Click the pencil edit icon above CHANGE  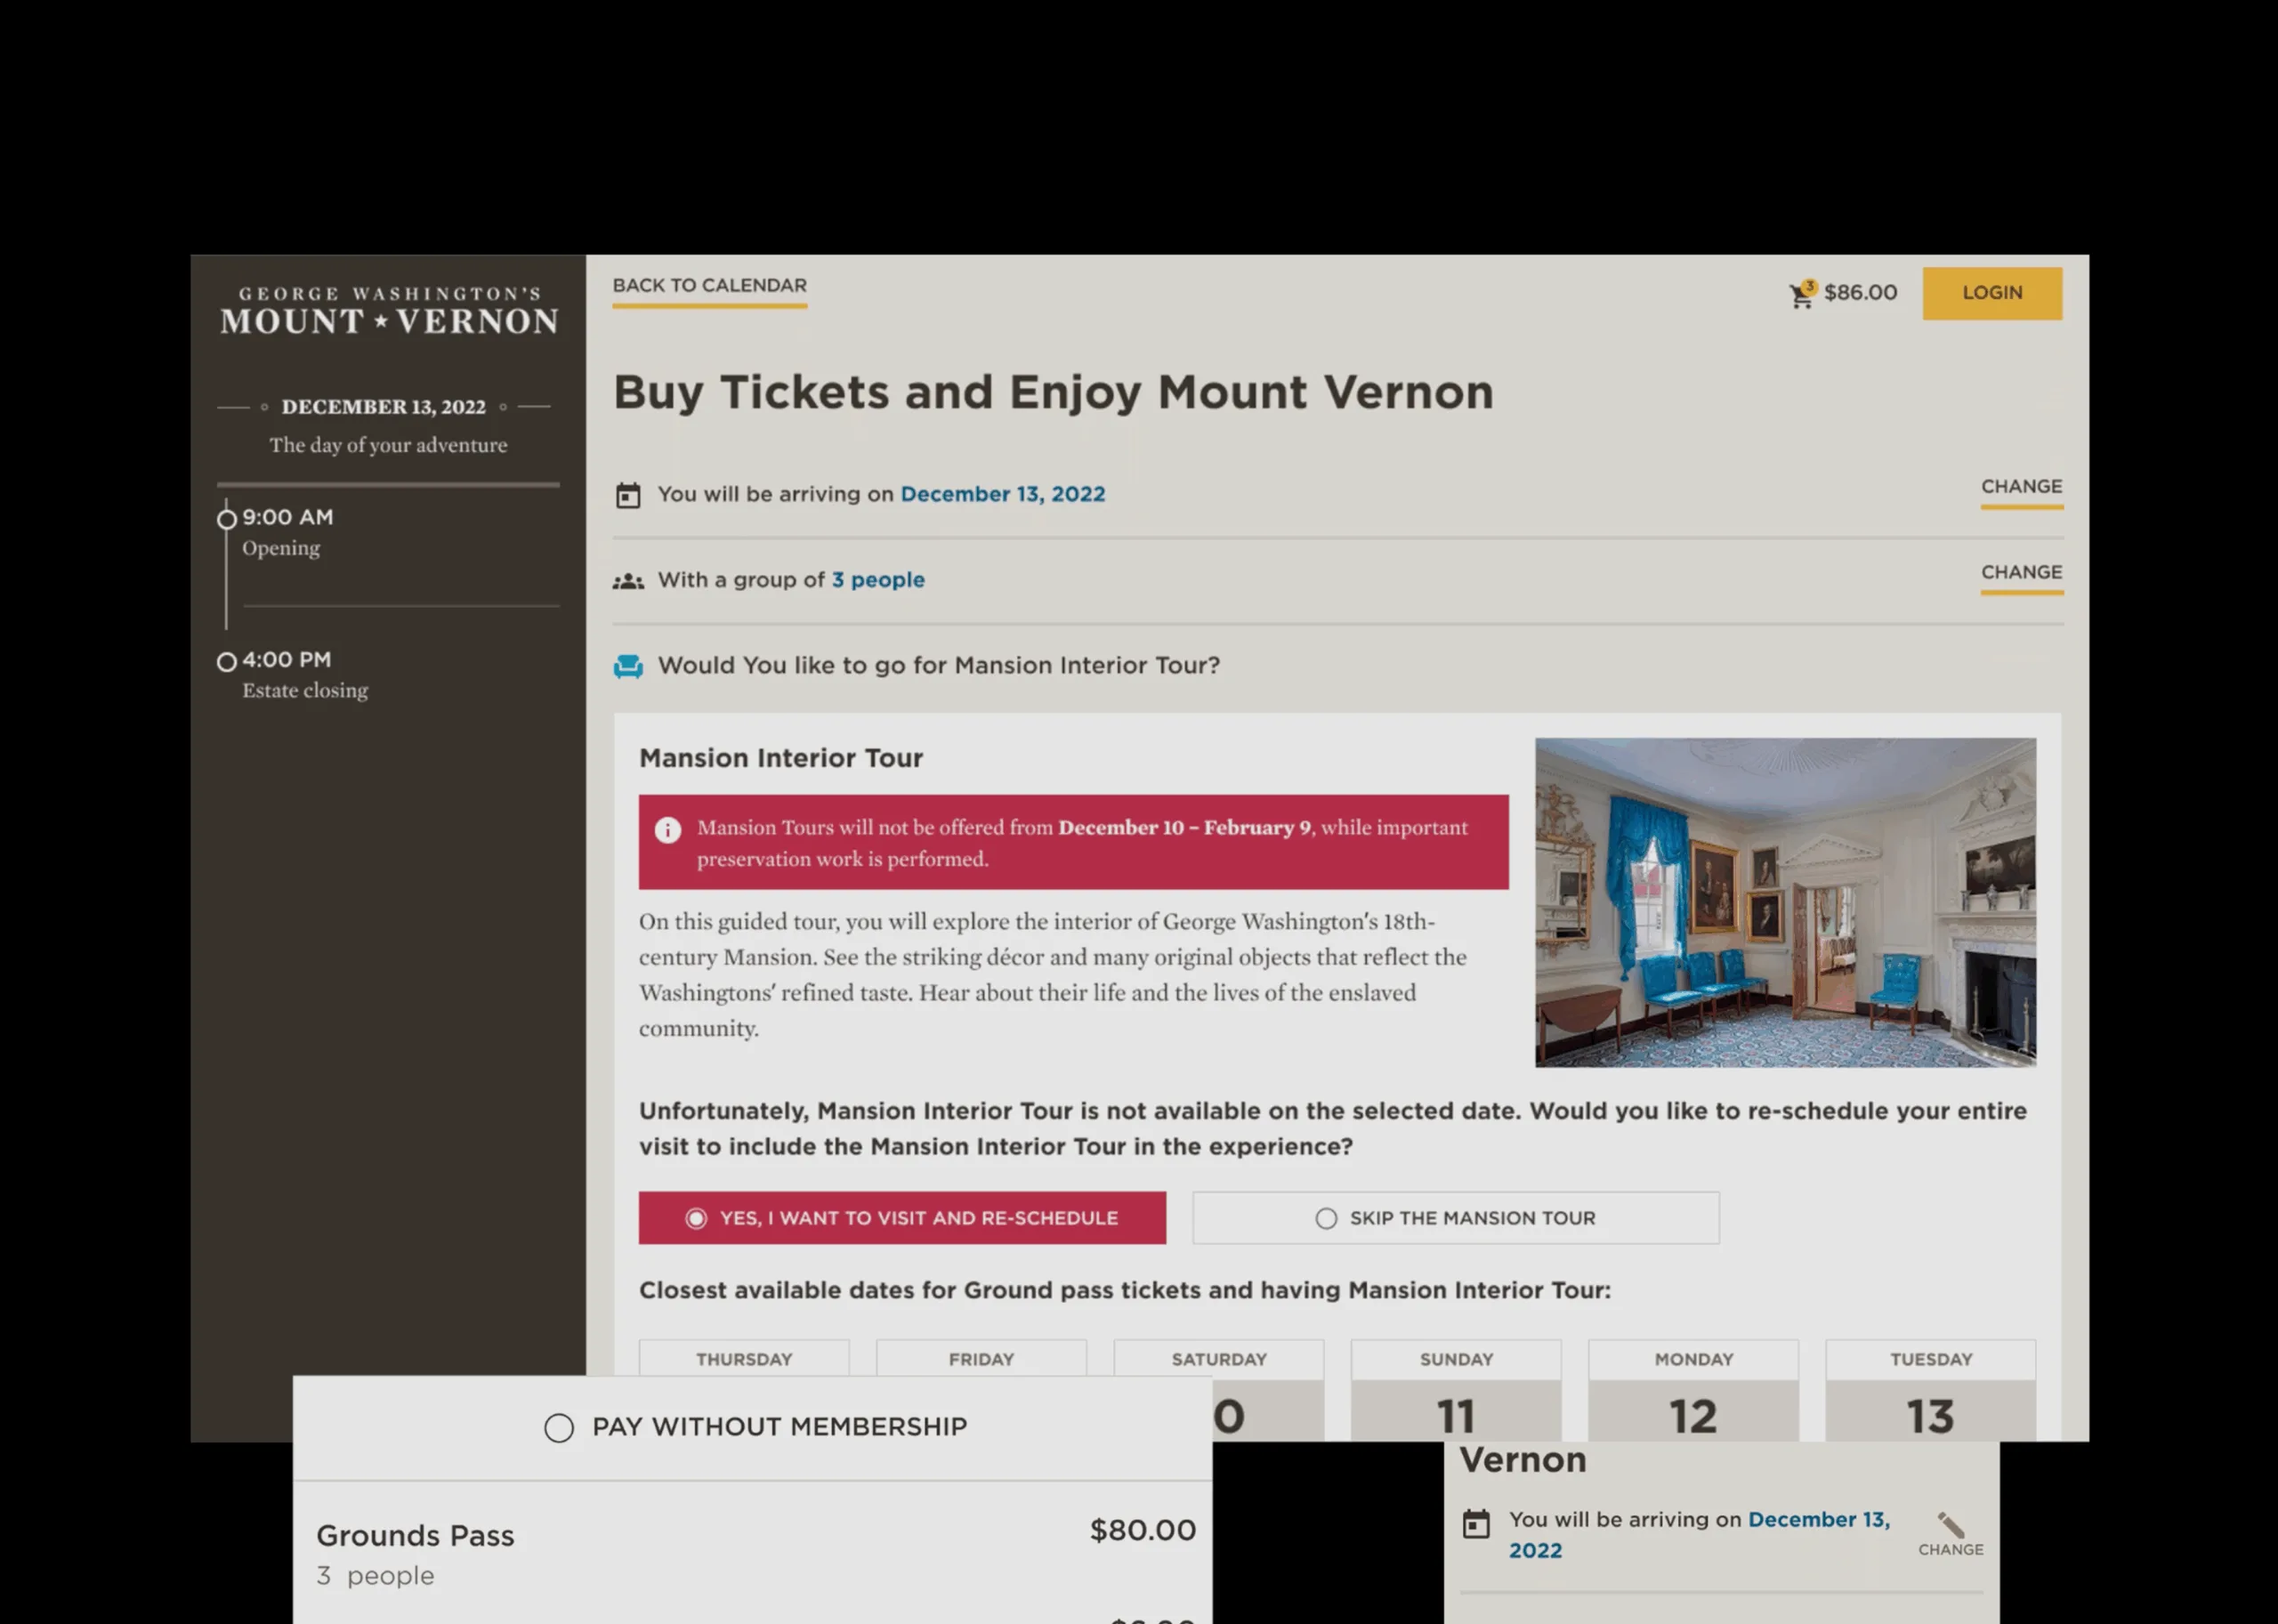click(x=1950, y=1525)
